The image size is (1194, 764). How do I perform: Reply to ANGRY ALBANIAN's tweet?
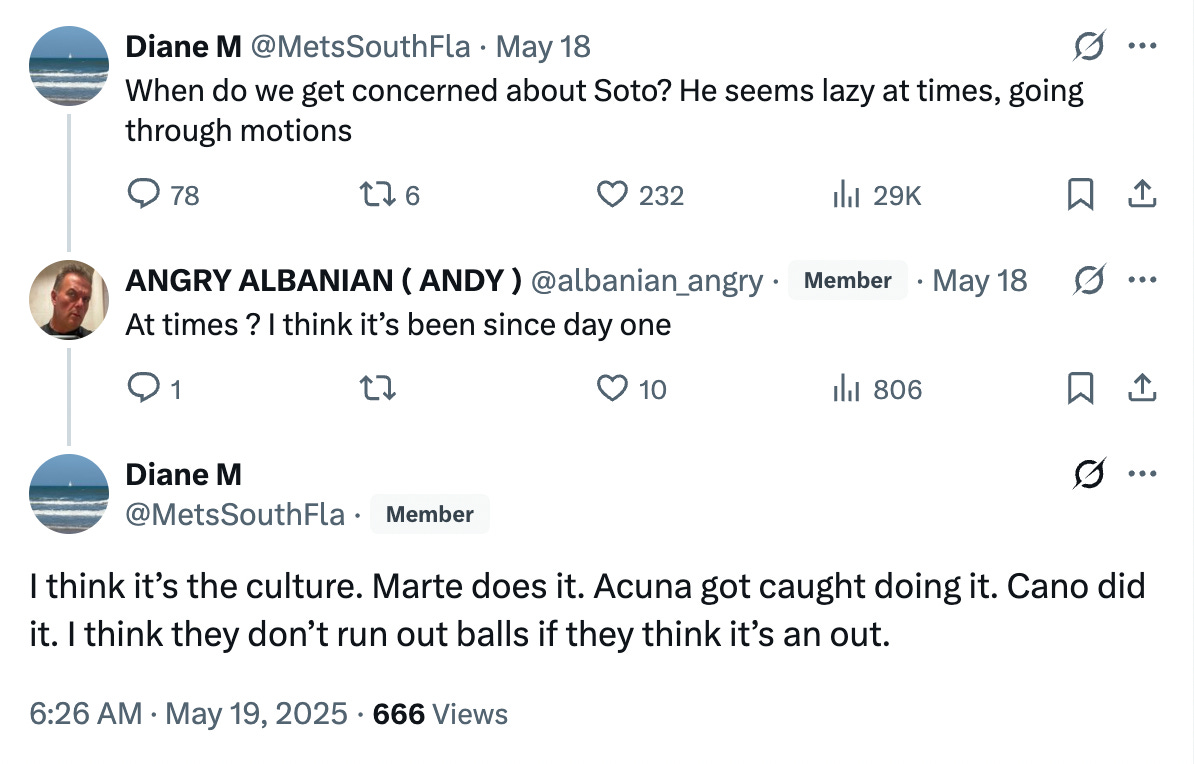tap(143, 388)
